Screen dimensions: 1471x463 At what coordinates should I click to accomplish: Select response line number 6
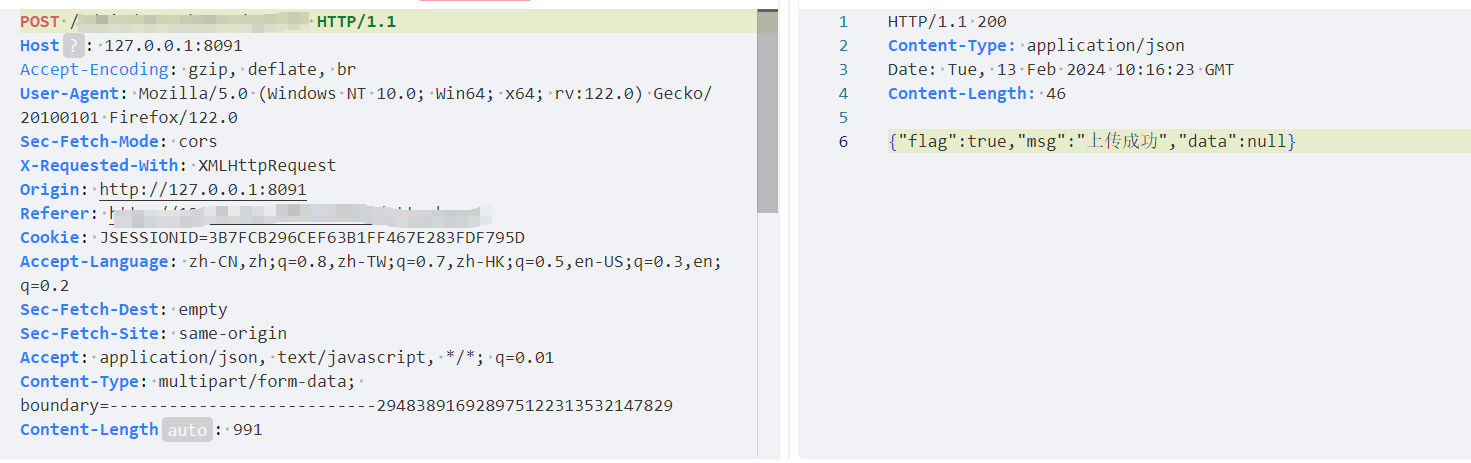843,141
